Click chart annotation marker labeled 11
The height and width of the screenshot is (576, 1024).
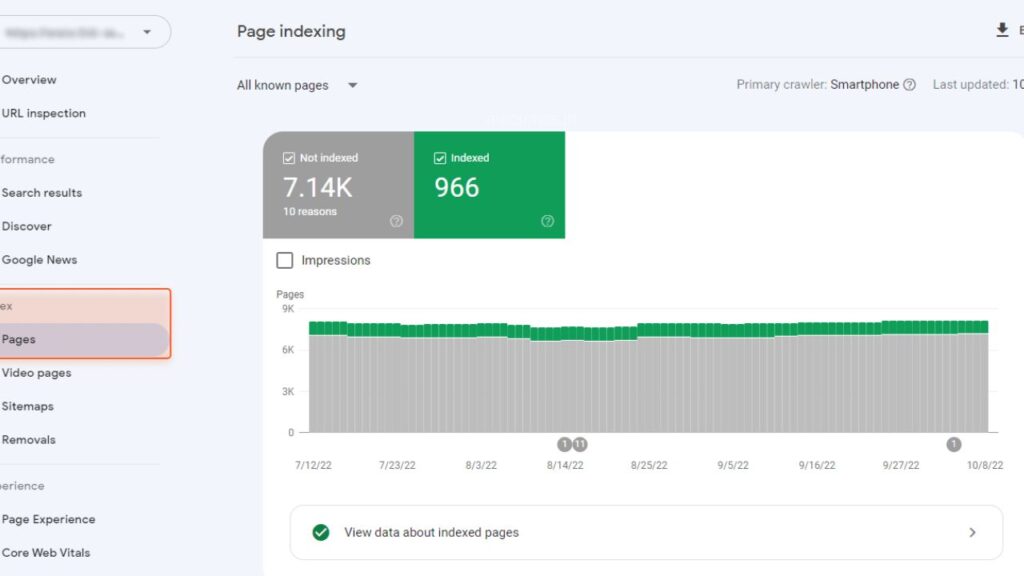click(x=579, y=445)
